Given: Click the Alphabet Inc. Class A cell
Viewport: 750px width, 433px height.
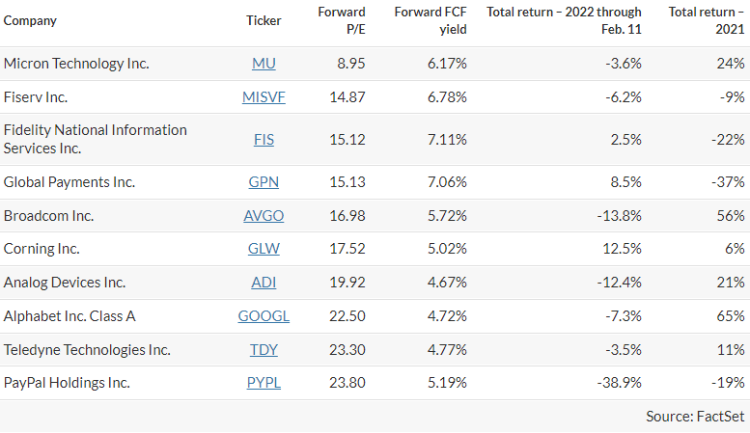Looking at the screenshot, I should [72, 316].
